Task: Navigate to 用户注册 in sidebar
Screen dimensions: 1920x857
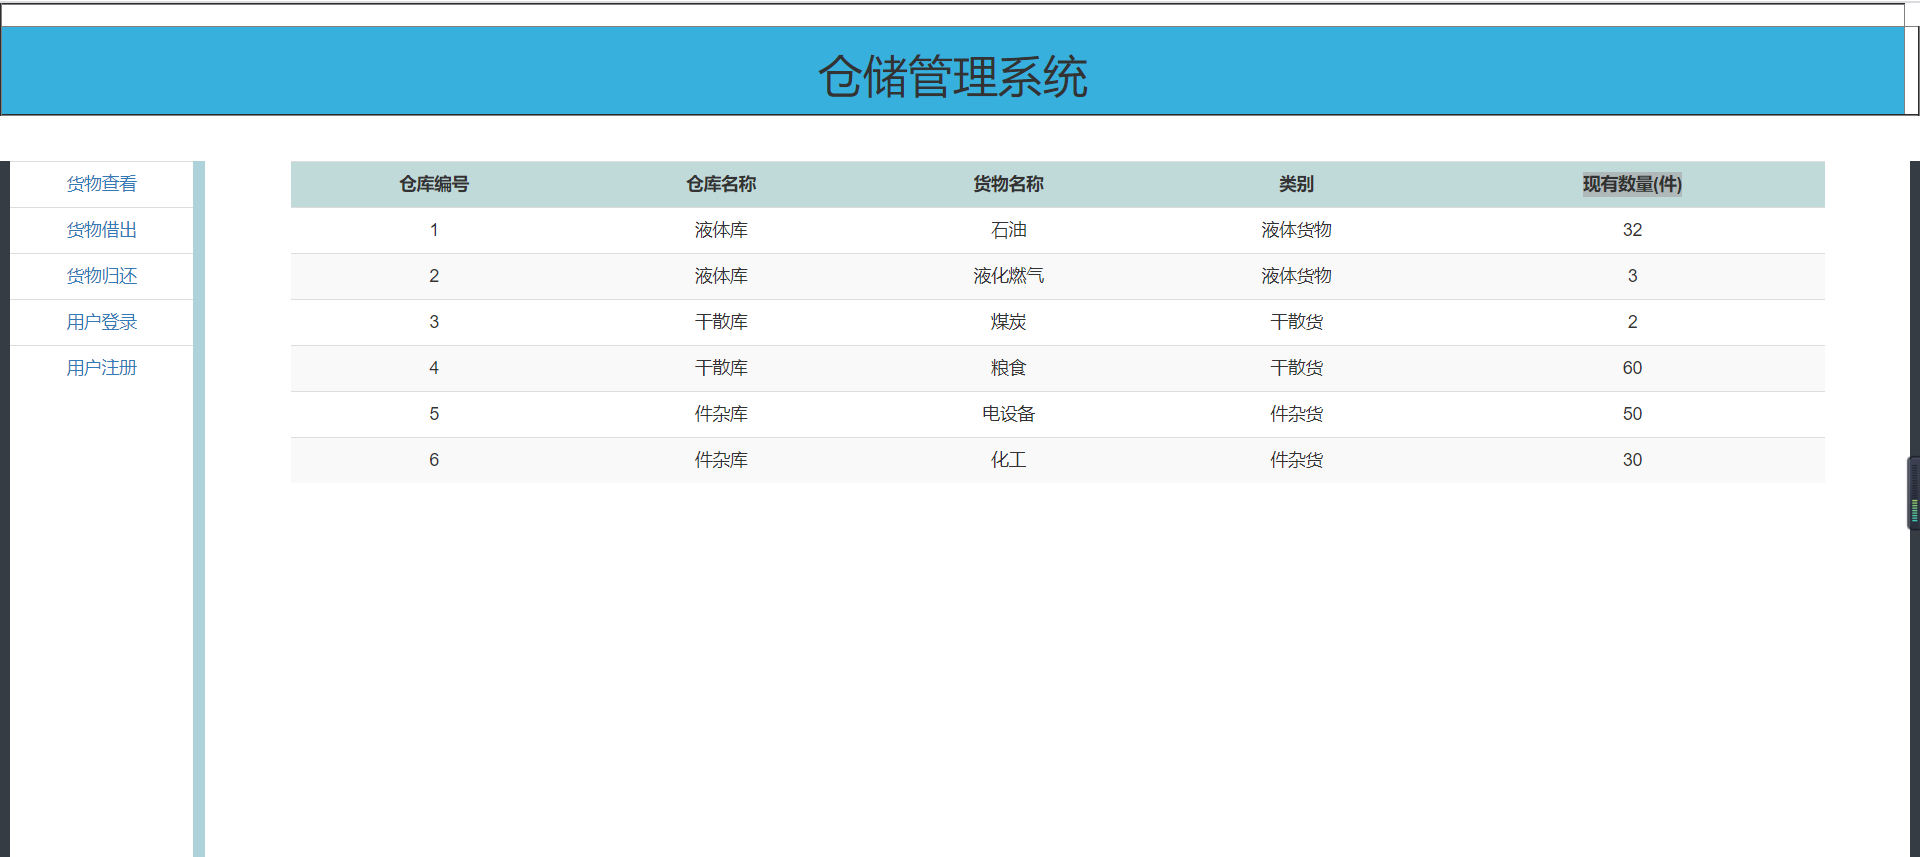Action: 101,368
